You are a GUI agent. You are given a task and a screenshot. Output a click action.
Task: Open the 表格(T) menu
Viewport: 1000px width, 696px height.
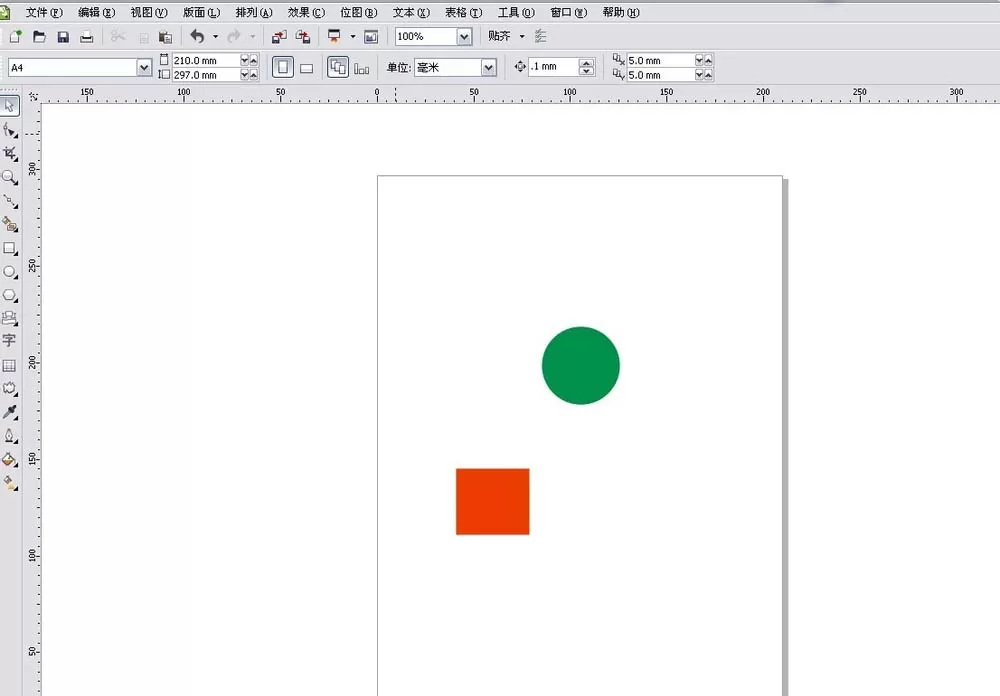pyautogui.click(x=464, y=12)
